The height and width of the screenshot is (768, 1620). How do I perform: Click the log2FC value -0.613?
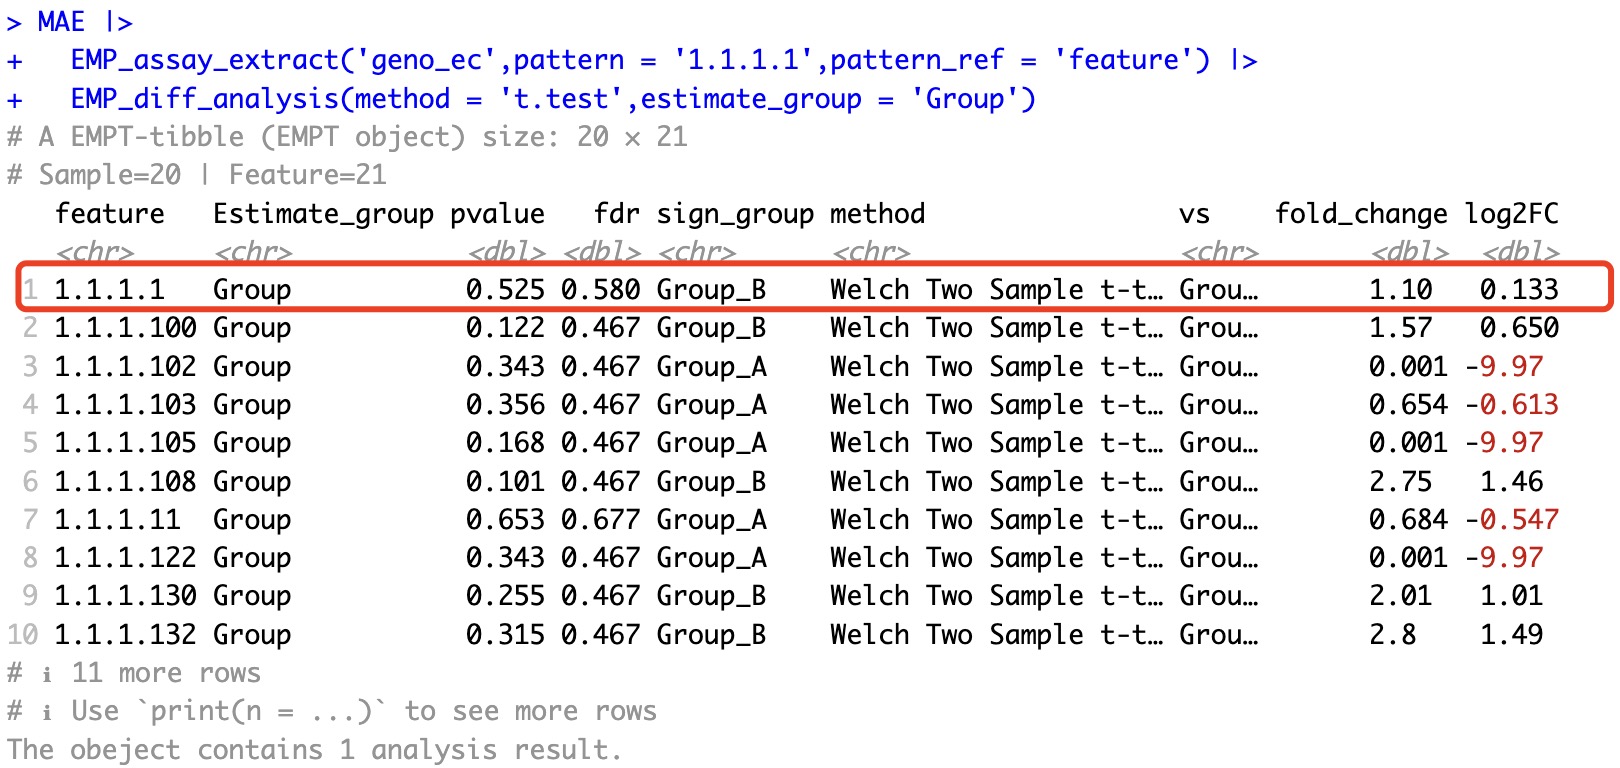click(x=1511, y=405)
